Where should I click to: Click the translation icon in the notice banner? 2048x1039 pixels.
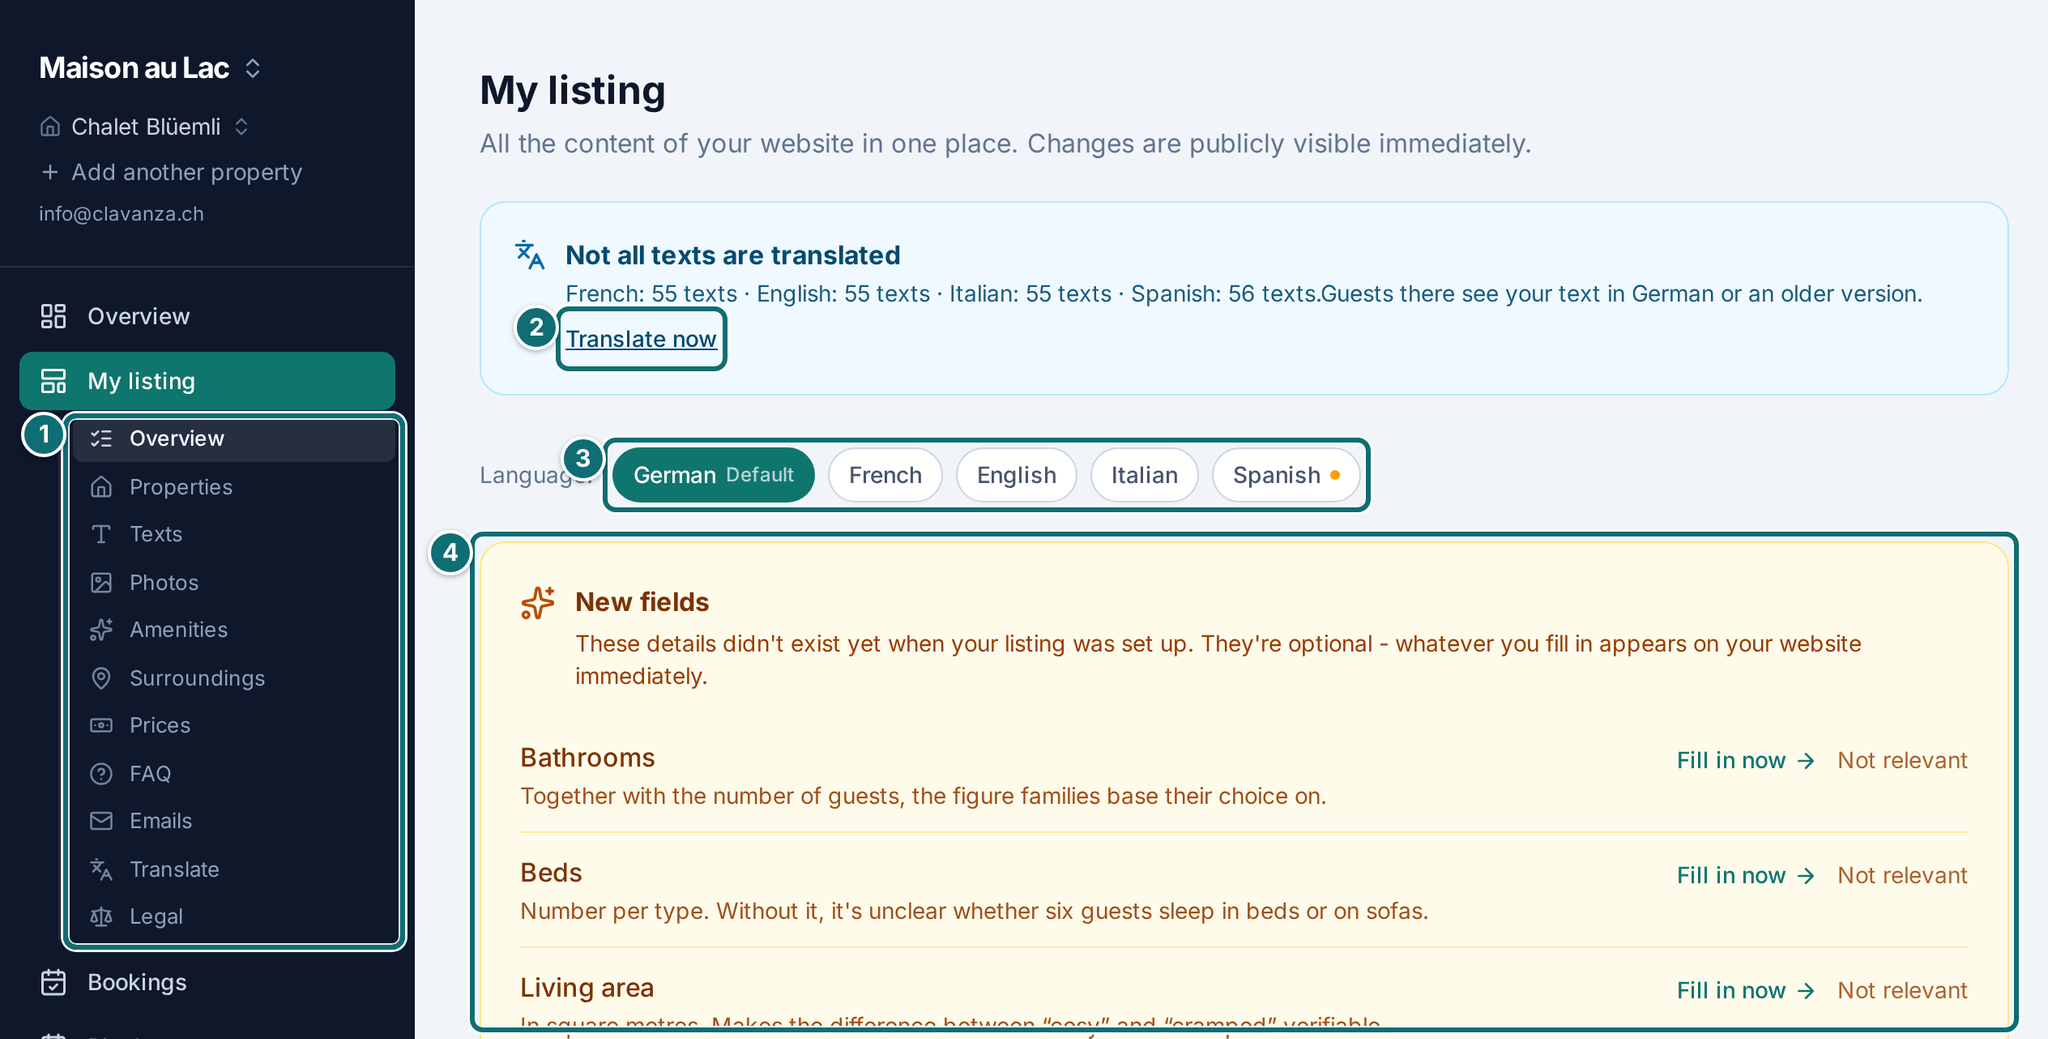tap(530, 255)
